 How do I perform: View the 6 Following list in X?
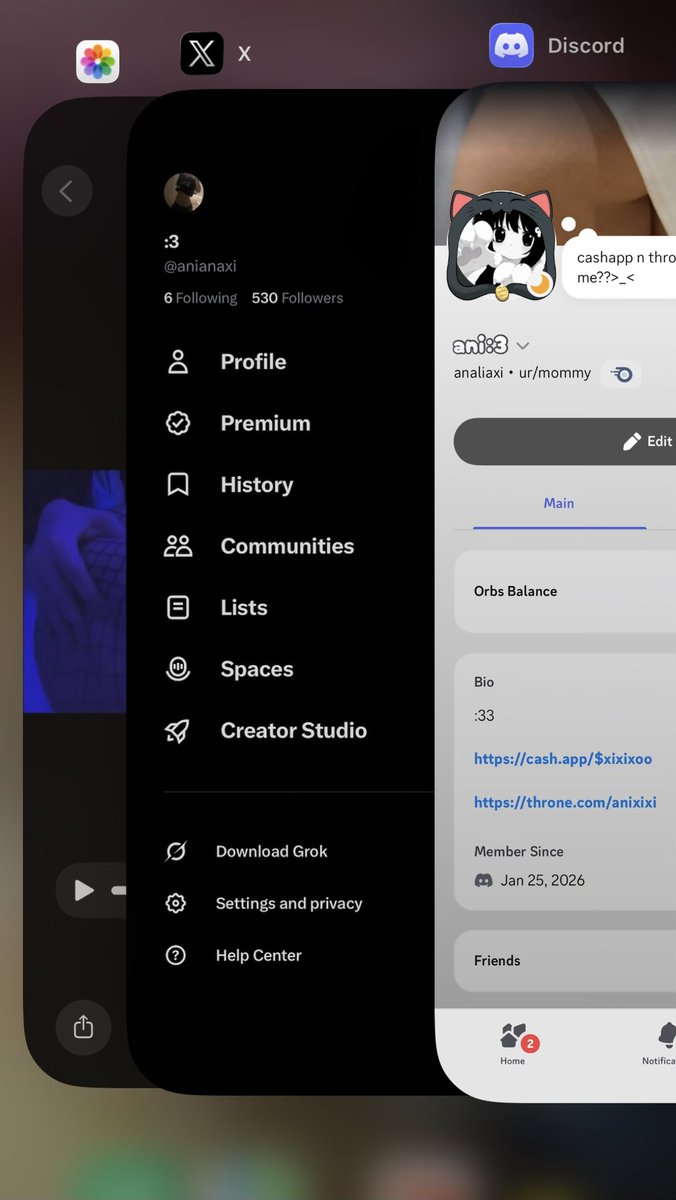pos(200,298)
